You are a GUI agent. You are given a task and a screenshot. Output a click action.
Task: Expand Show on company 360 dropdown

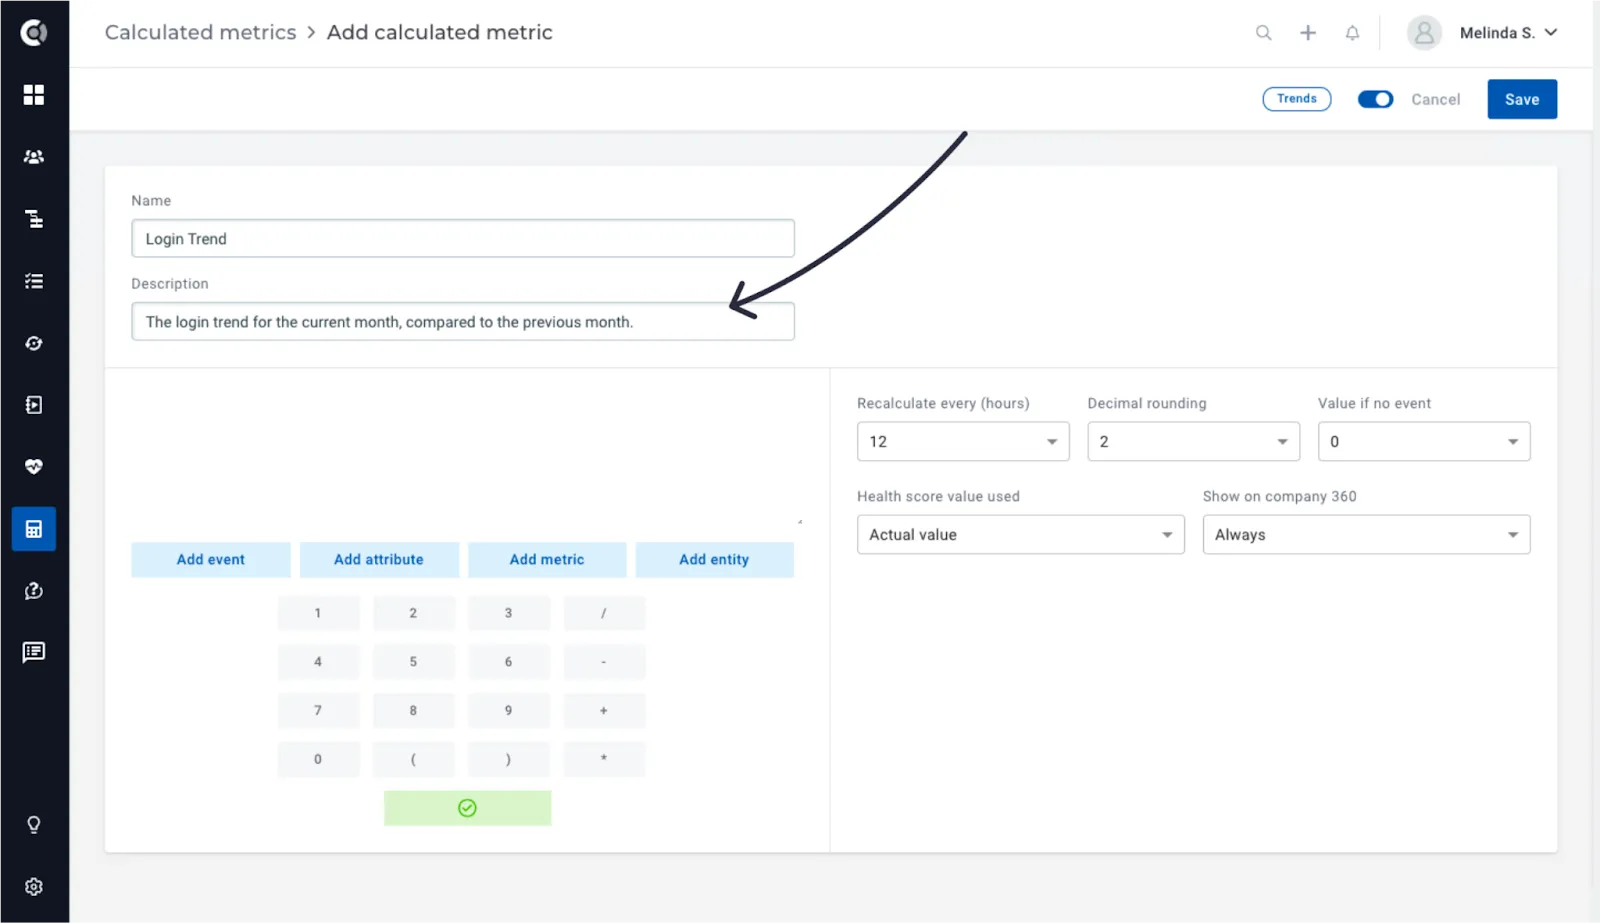(1366, 535)
